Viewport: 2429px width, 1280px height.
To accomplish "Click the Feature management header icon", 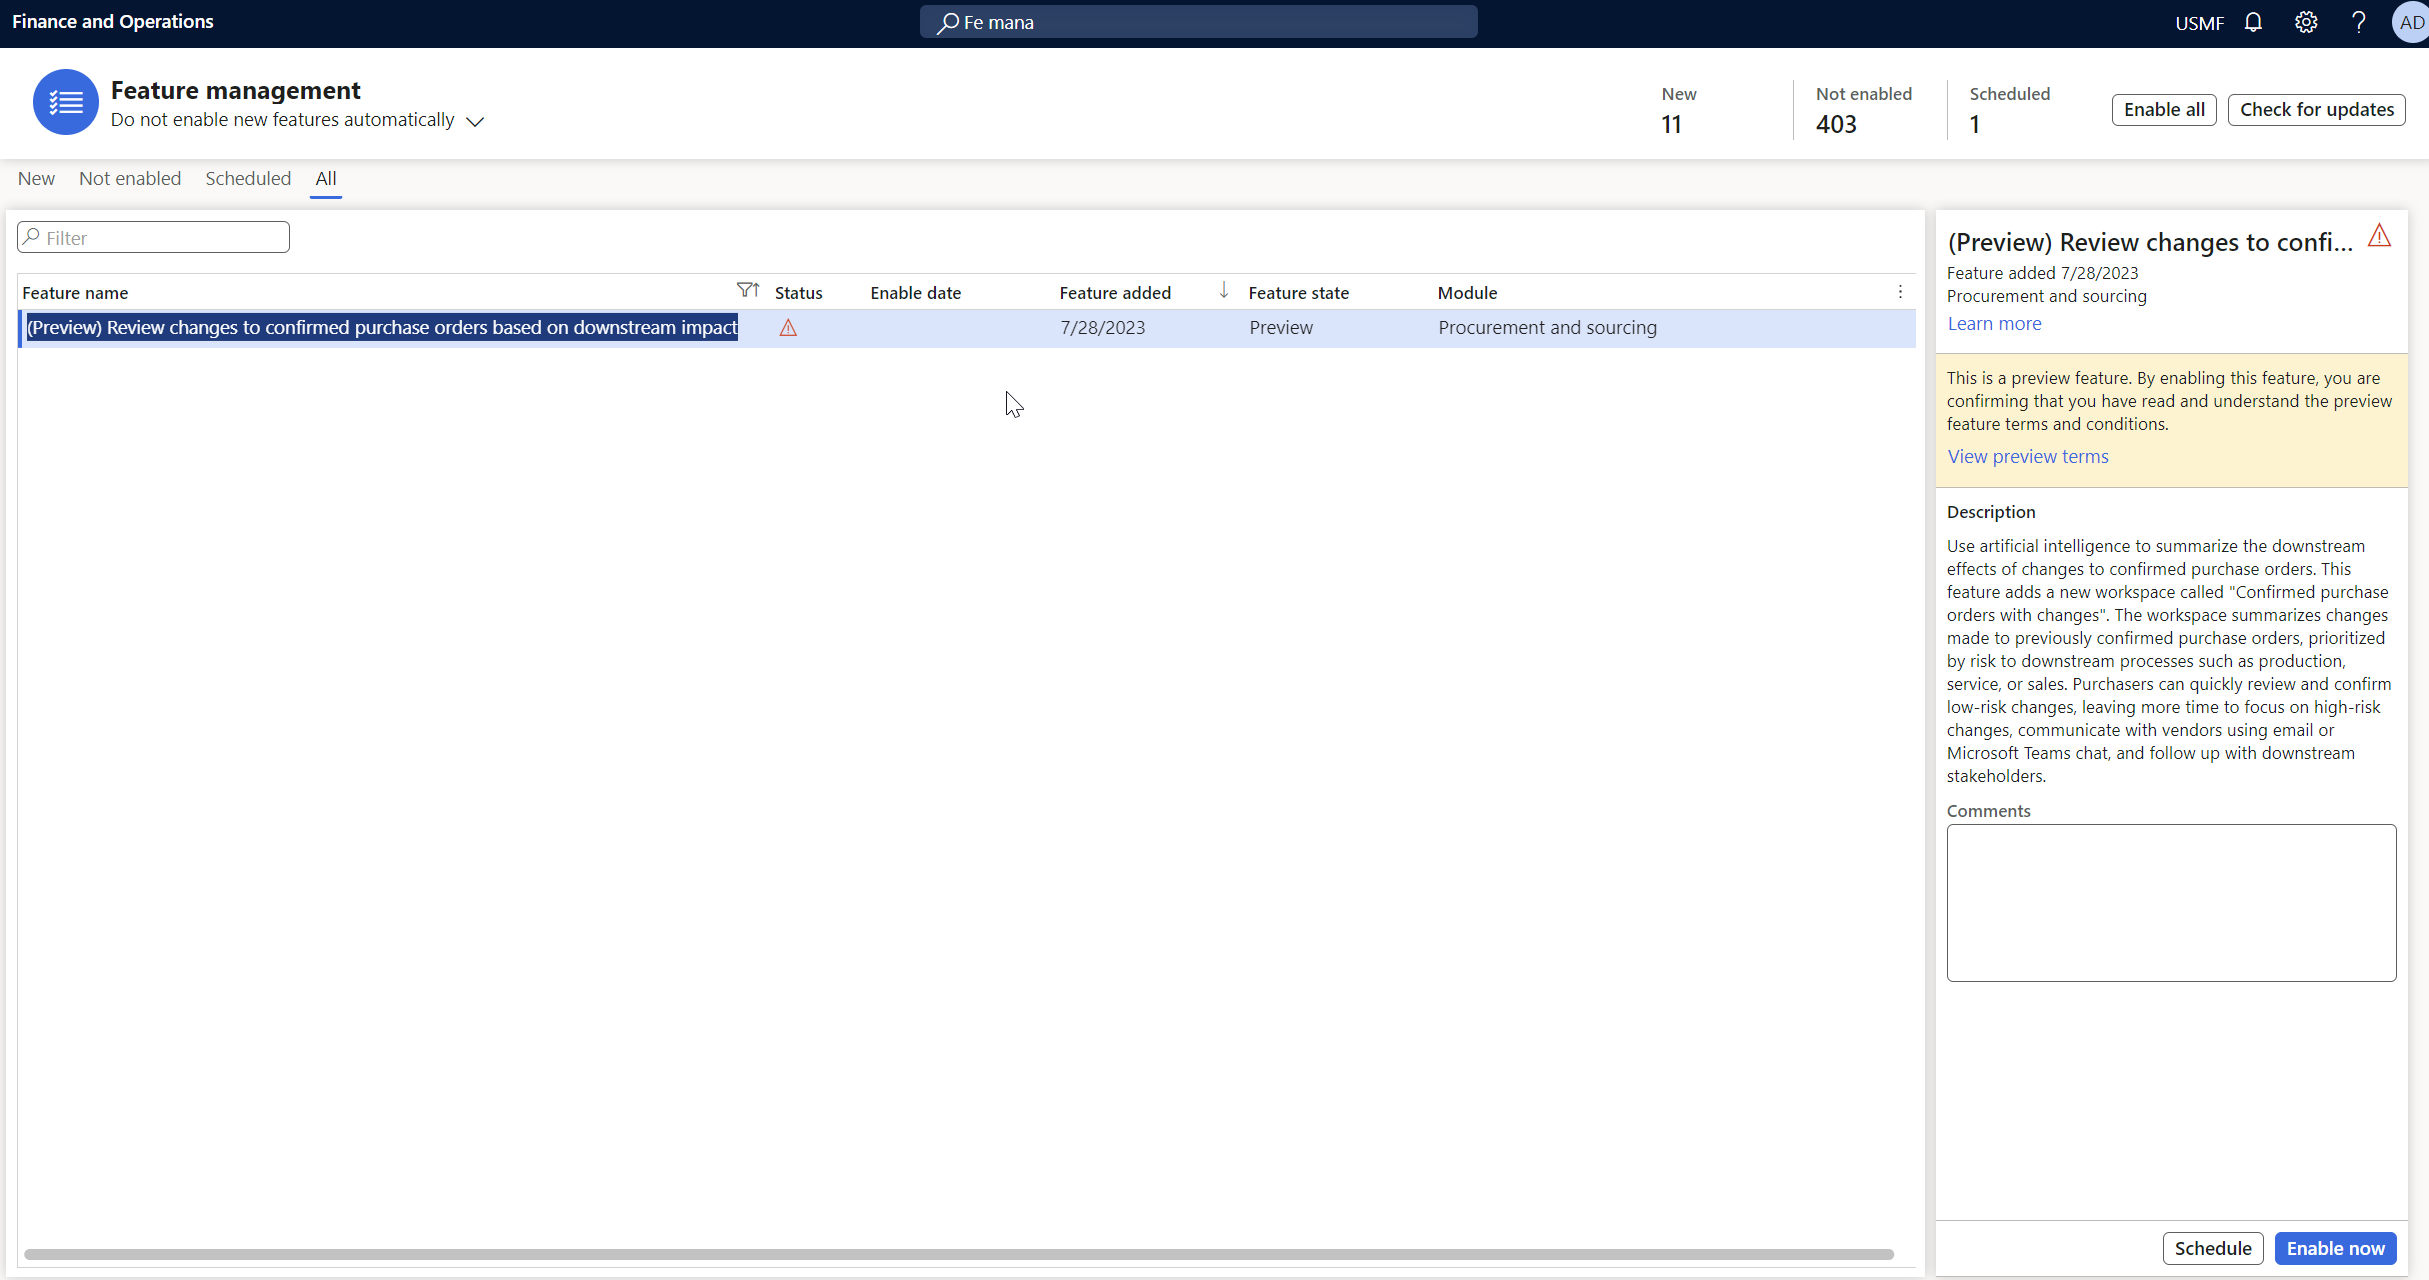I will tap(65, 102).
